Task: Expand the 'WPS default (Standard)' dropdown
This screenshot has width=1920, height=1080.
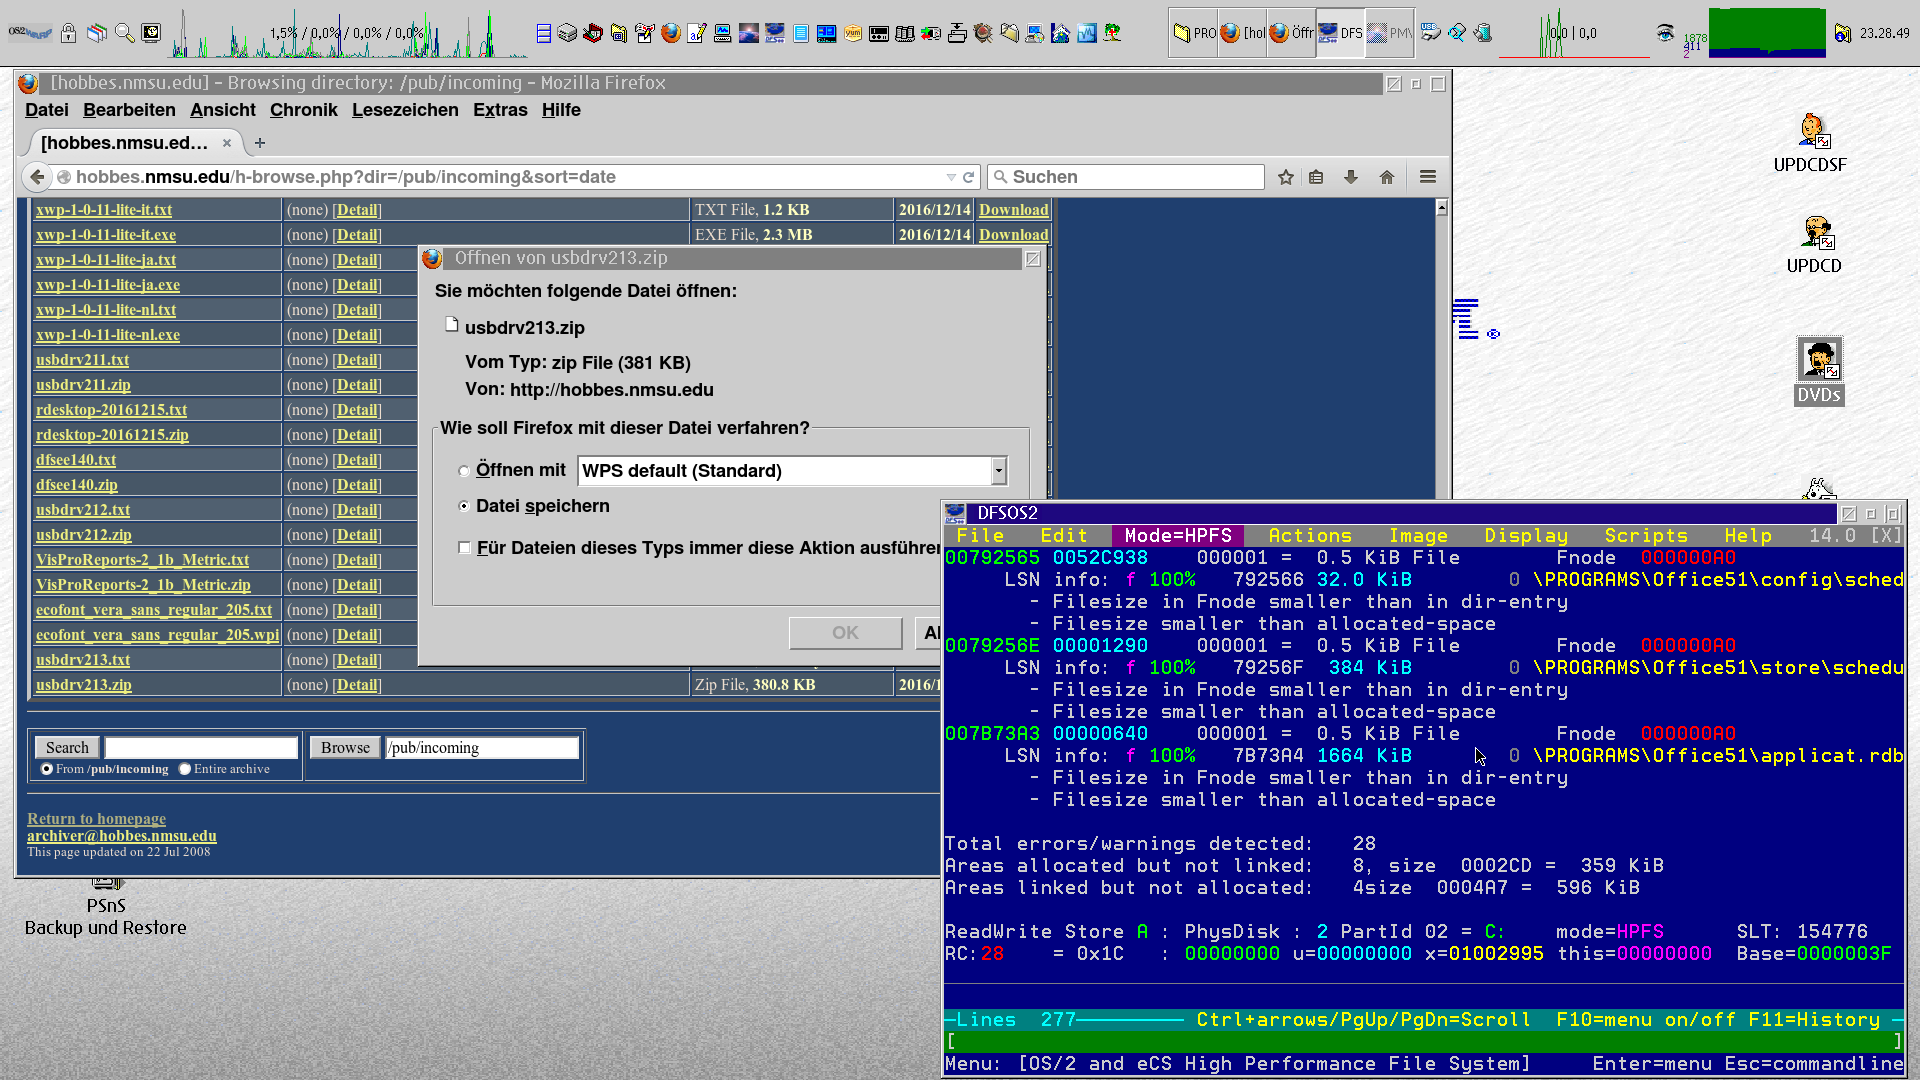Action: click(x=998, y=471)
